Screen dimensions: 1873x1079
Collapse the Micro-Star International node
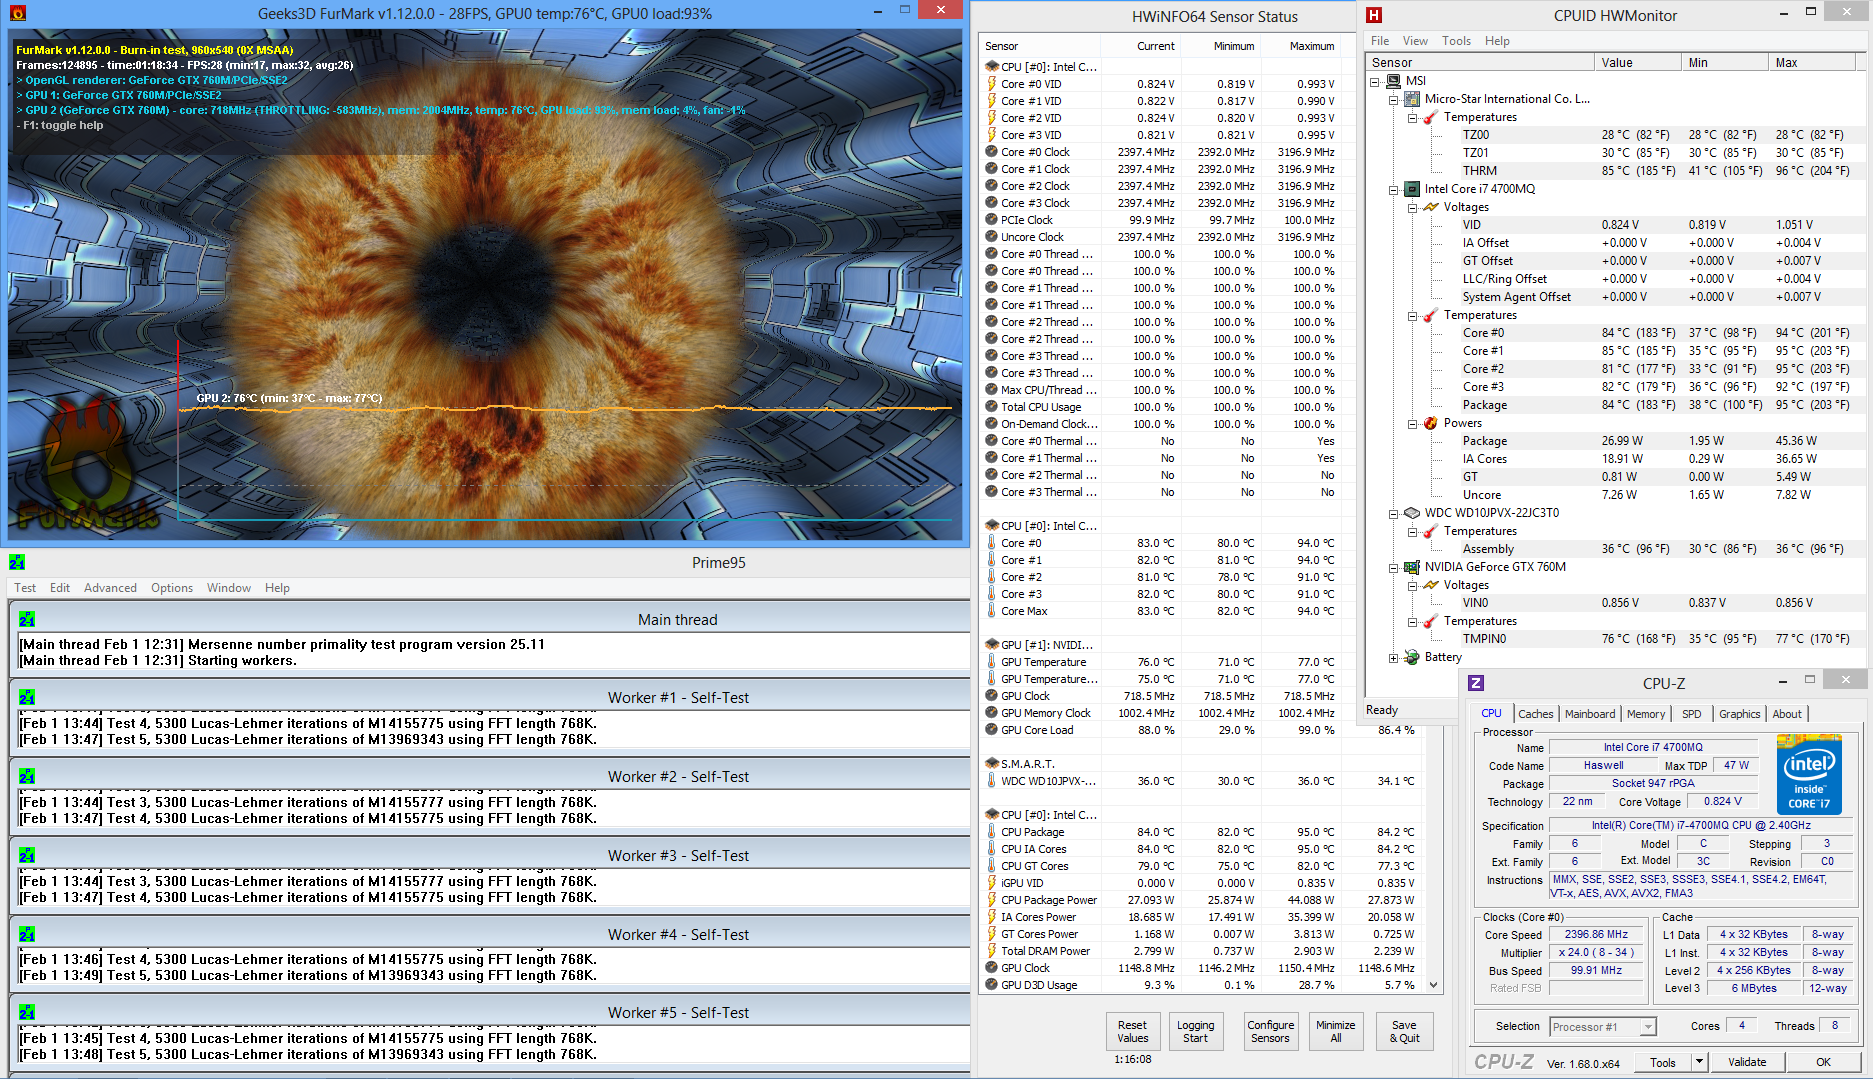point(1393,99)
